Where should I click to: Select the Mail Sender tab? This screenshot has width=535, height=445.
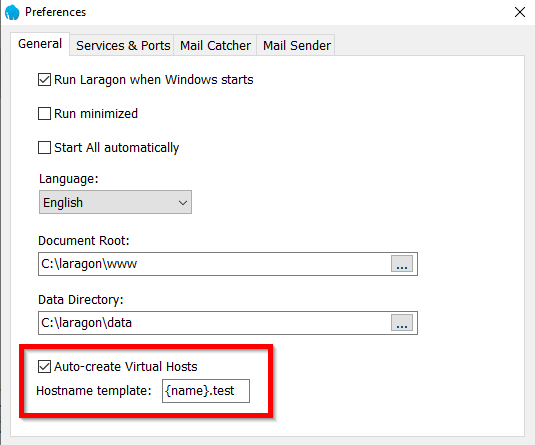(x=296, y=45)
